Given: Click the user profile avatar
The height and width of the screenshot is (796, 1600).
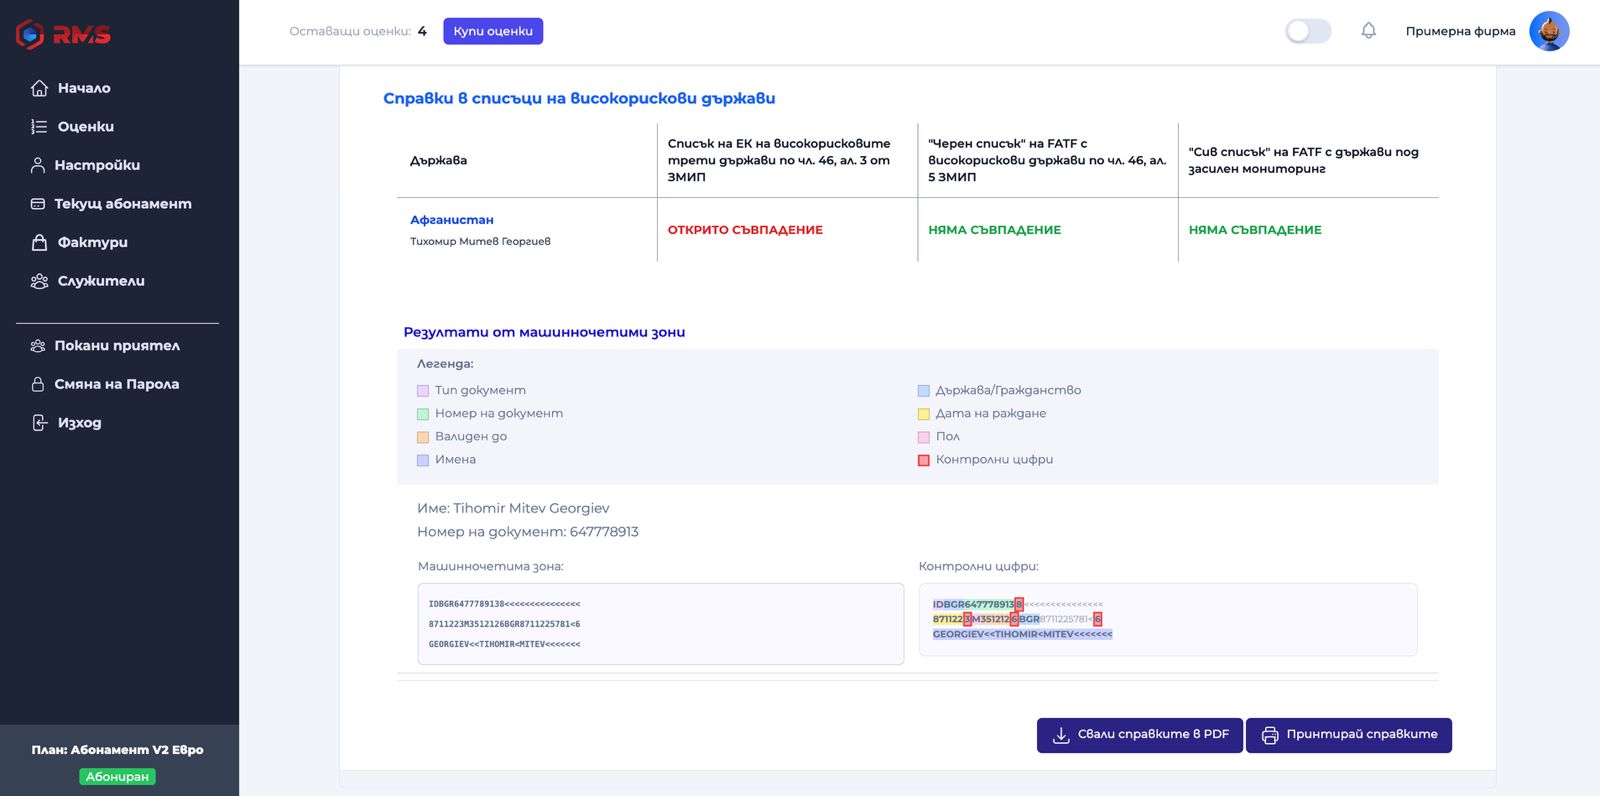Looking at the screenshot, I should coord(1548,31).
